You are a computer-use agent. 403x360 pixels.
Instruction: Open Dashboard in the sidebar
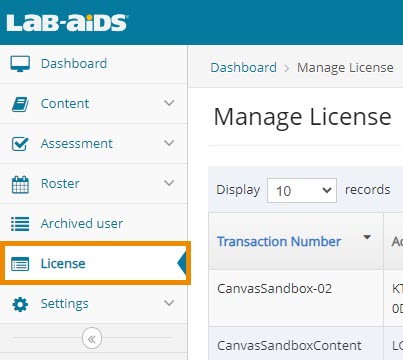point(93,64)
